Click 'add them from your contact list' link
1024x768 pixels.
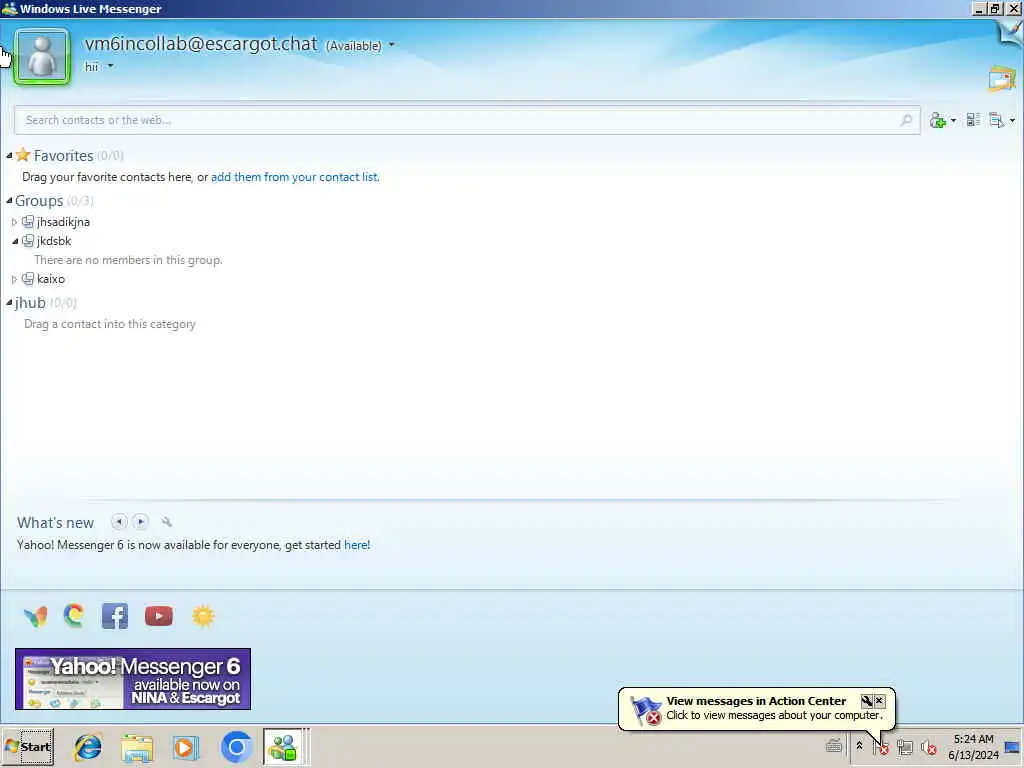294,177
